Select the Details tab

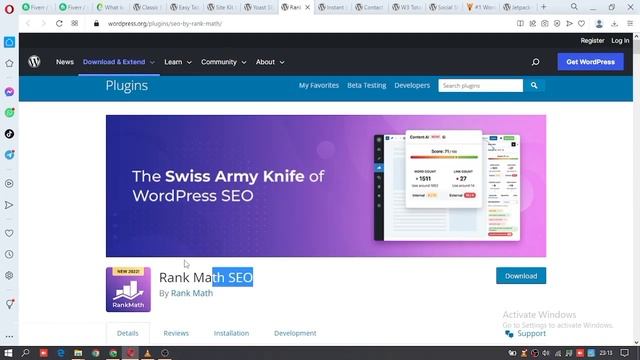pos(128,333)
